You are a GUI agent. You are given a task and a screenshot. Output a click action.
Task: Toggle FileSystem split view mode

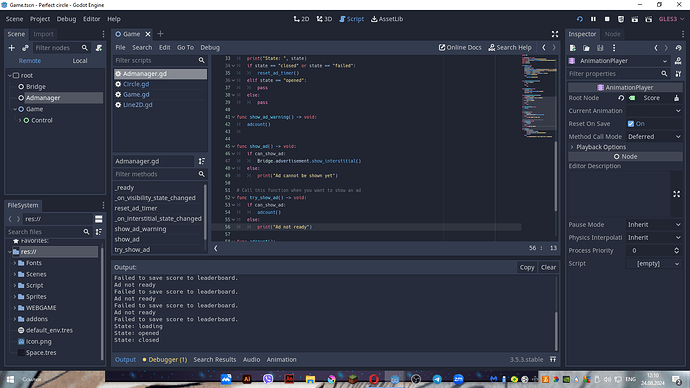coord(99,219)
